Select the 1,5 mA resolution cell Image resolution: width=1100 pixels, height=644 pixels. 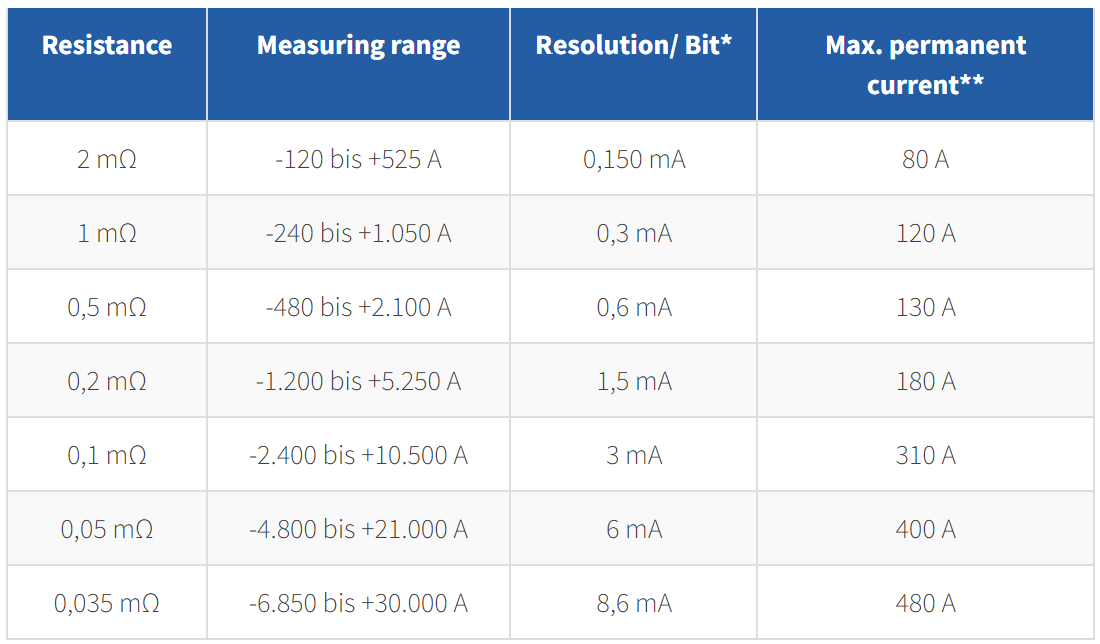click(x=633, y=381)
